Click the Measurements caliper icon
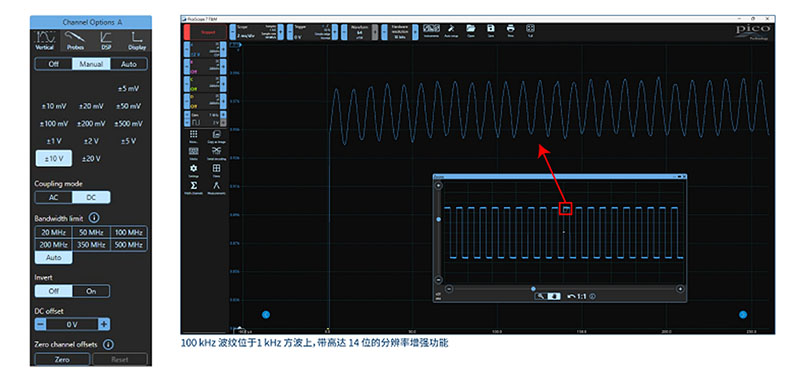The width and height of the screenshot is (800, 375). pyautogui.click(x=216, y=187)
